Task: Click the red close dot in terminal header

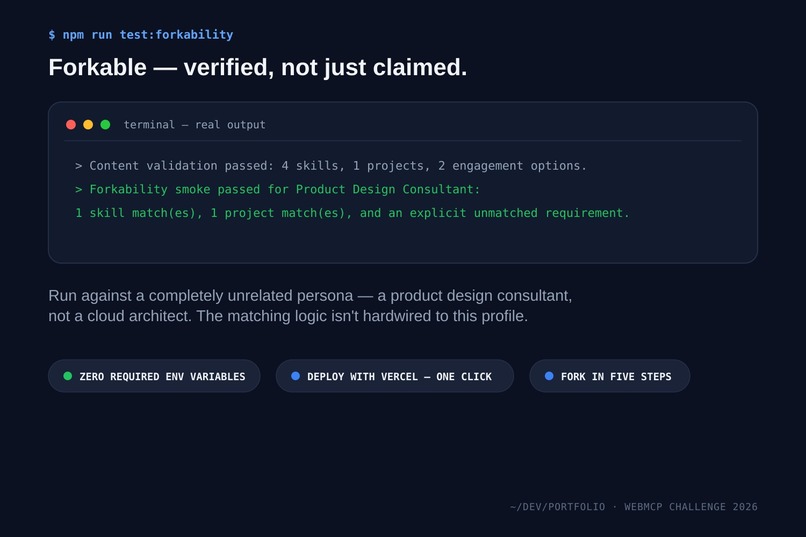Action: coord(71,124)
